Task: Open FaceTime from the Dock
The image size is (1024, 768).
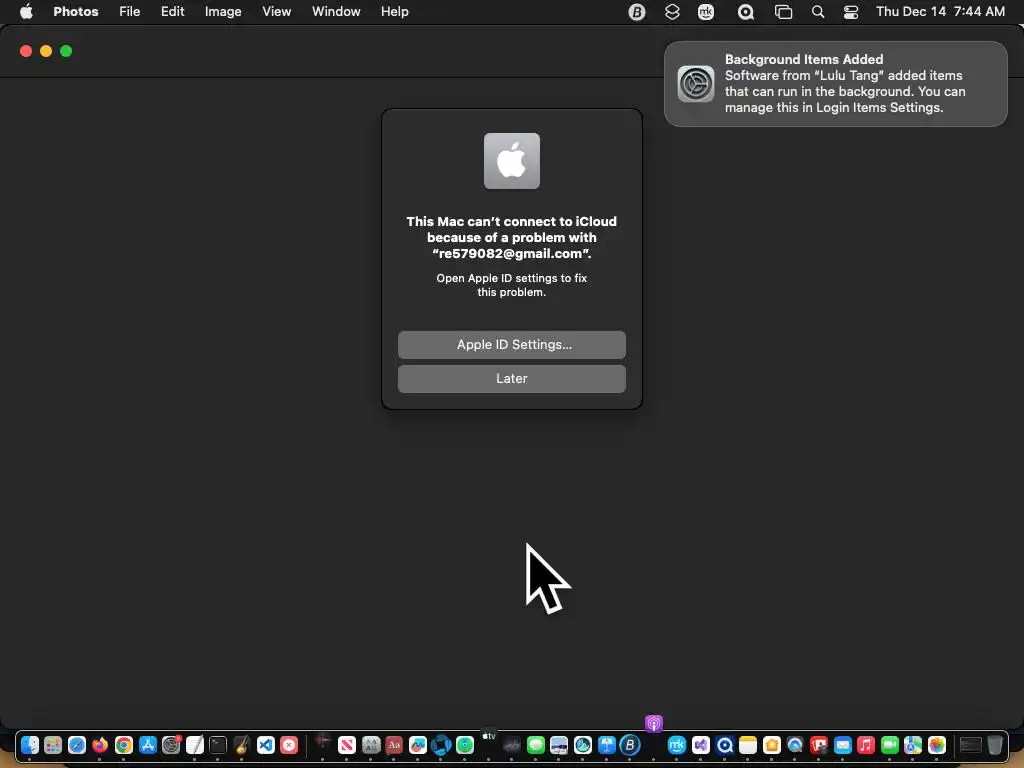Action: point(889,745)
